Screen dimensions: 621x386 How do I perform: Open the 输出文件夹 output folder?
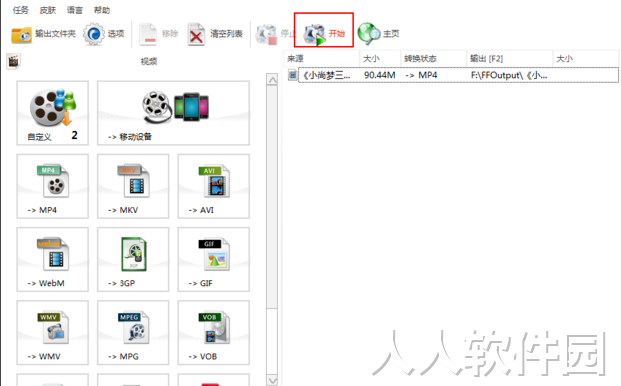click(x=43, y=34)
